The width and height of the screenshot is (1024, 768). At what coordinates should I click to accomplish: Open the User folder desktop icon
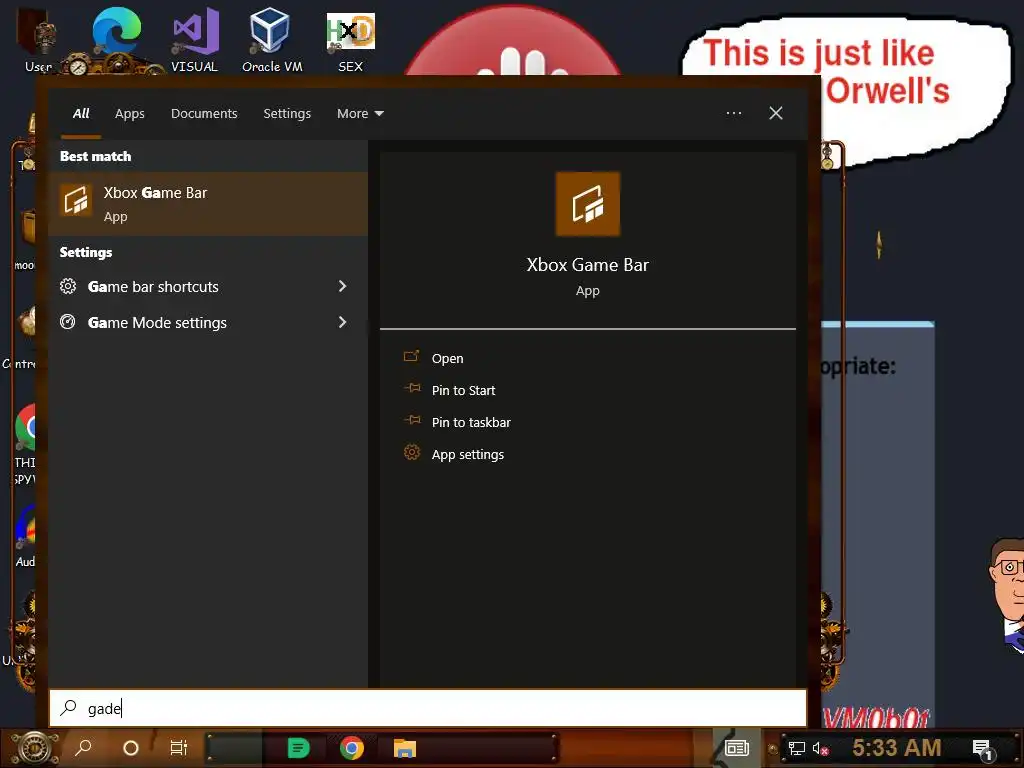39,40
